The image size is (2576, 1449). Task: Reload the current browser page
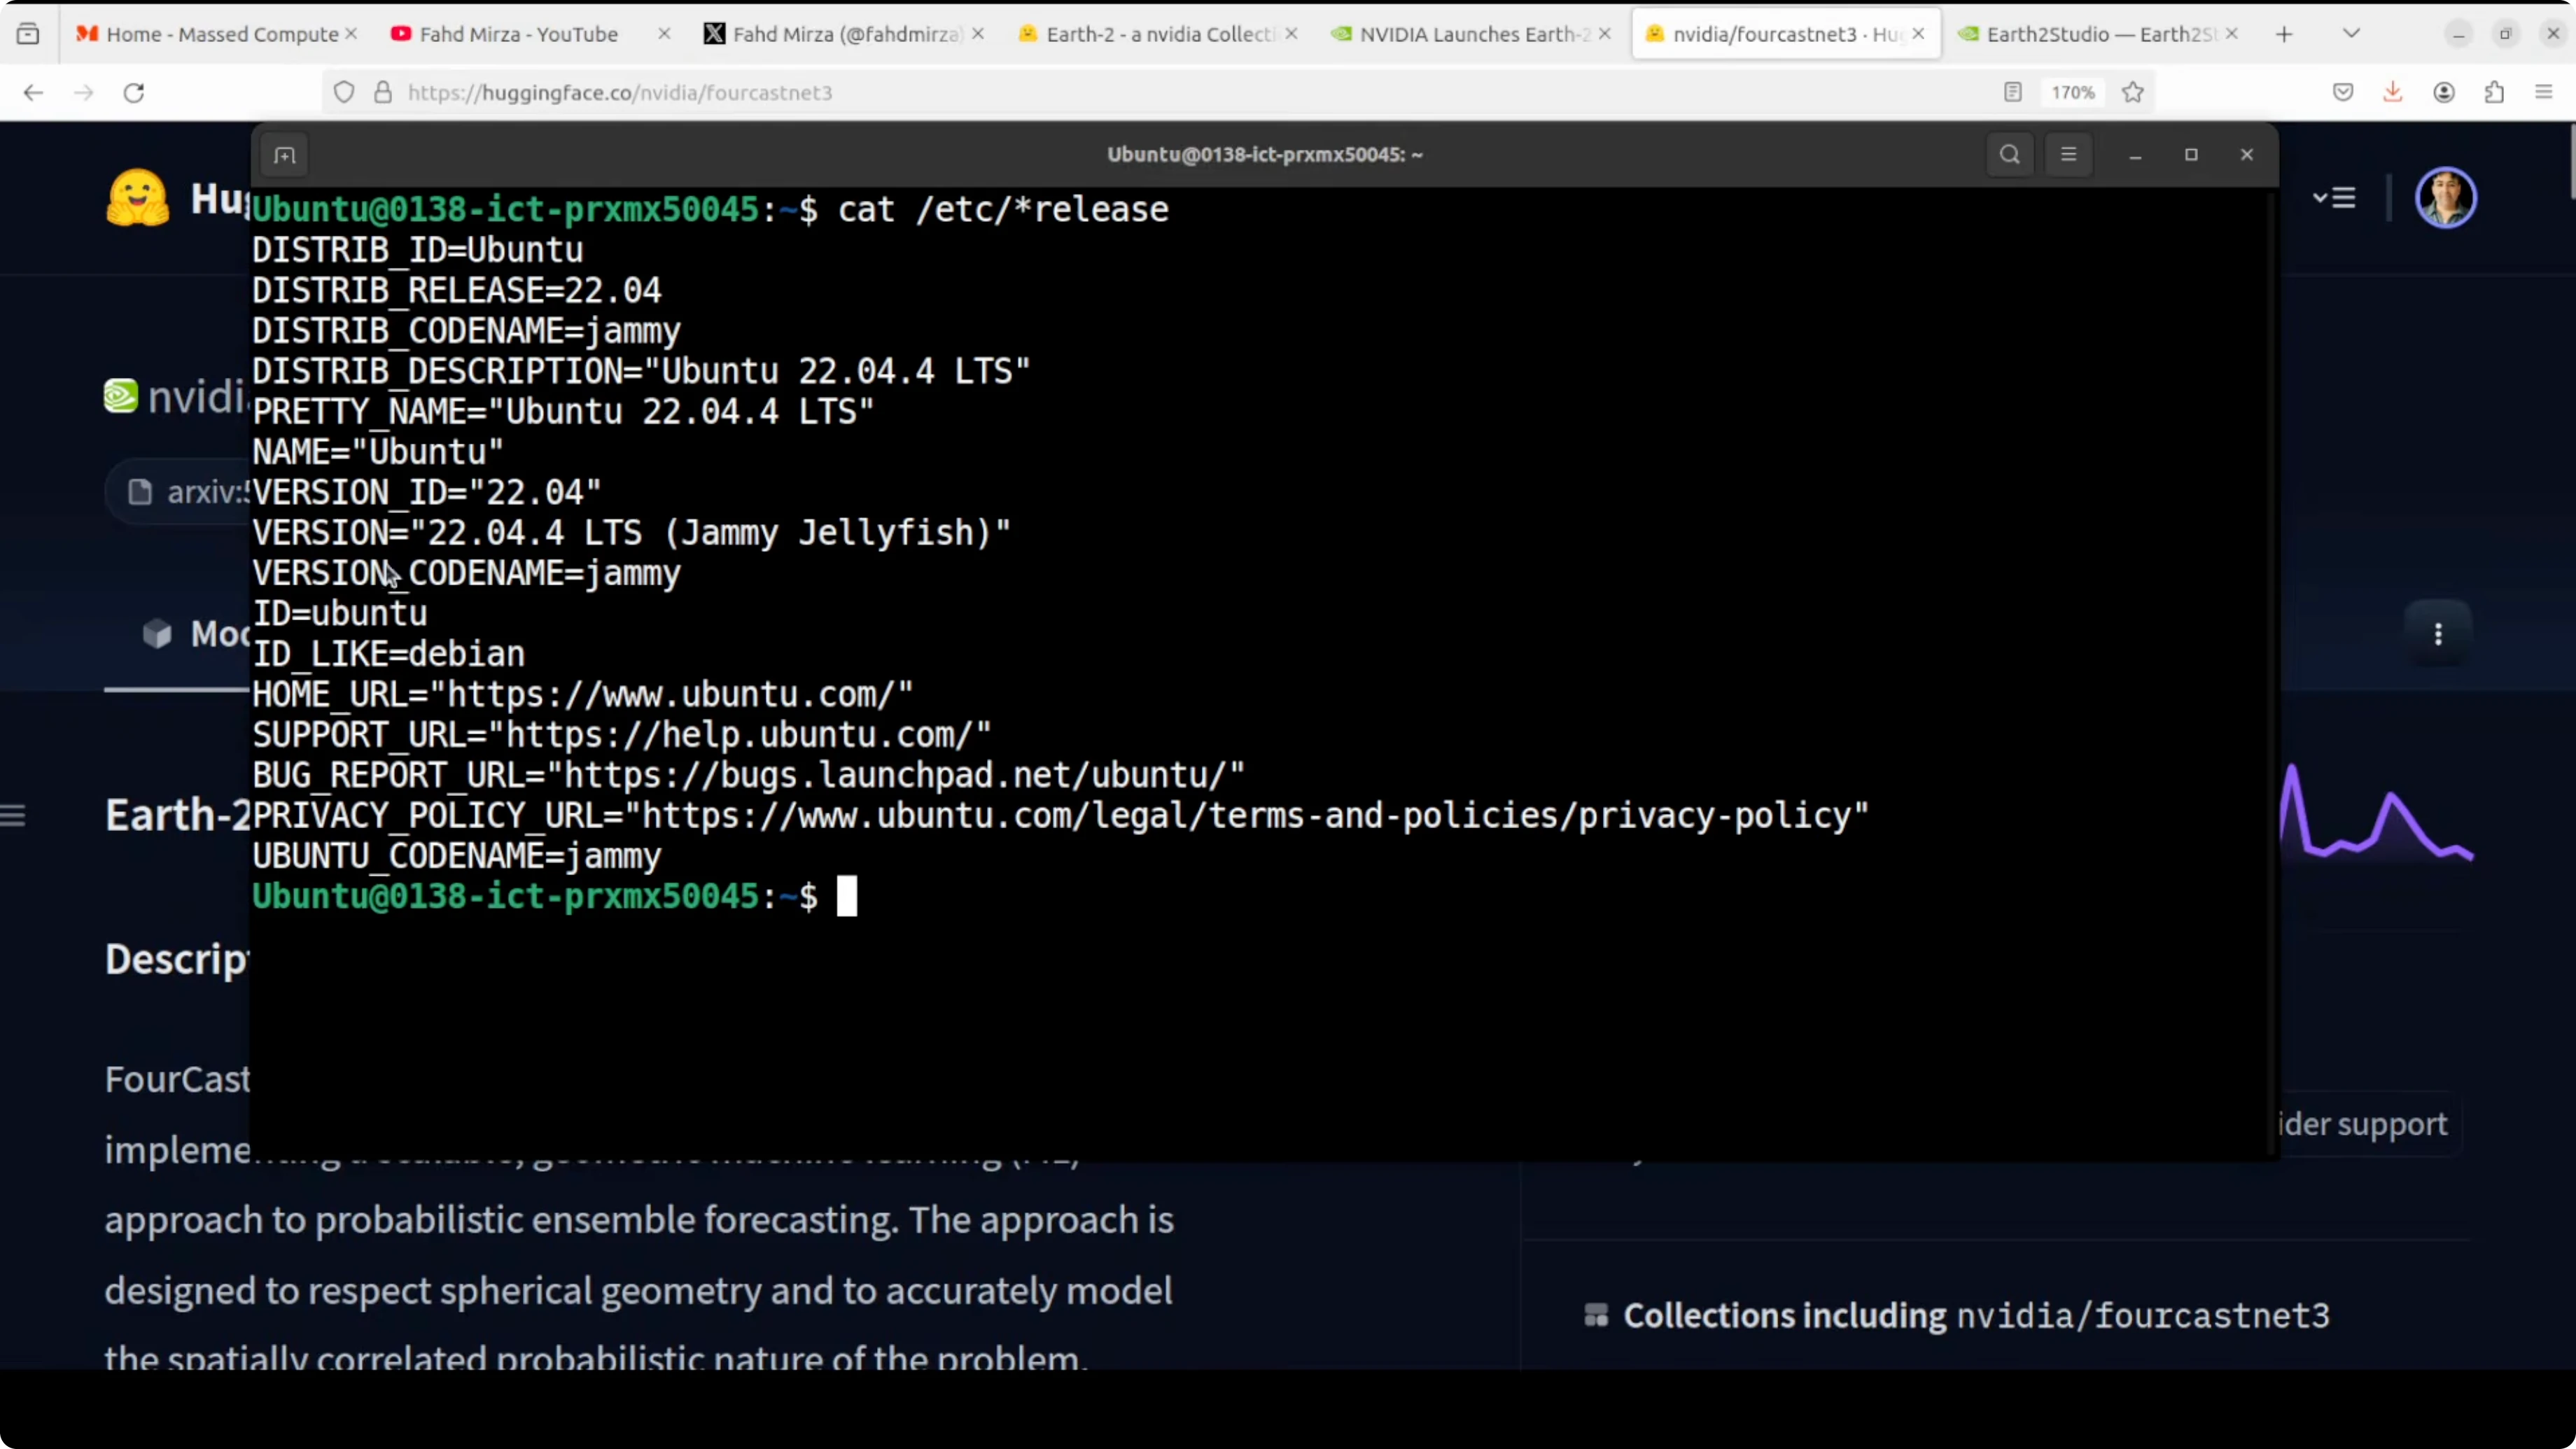click(134, 93)
